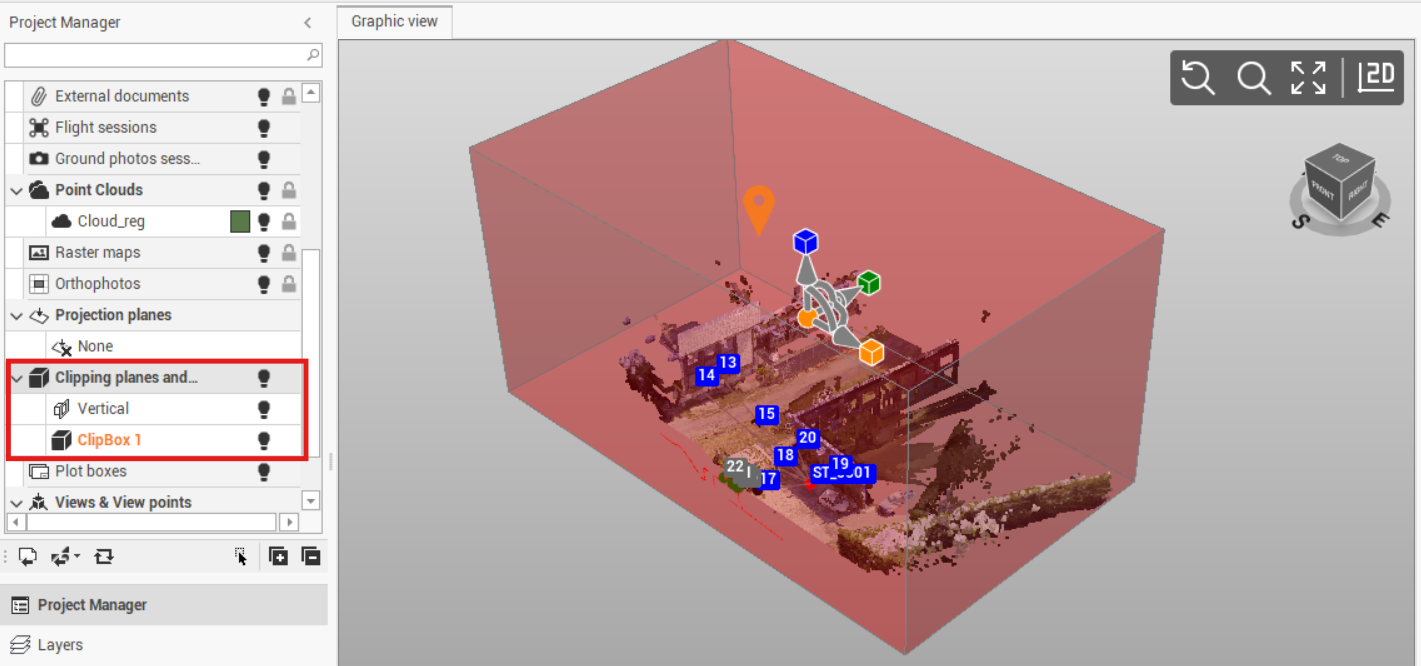Click the collapse all icon with minus sign
The height and width of the screenshot is (666, 1421).
coord(310,556)
